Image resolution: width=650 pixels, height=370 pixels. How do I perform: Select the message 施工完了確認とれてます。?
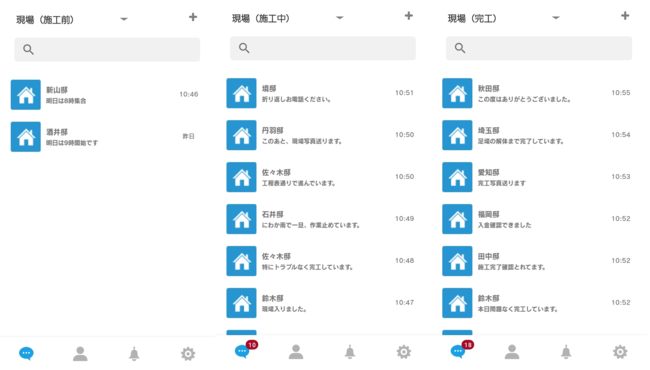[x=512, y=267]
